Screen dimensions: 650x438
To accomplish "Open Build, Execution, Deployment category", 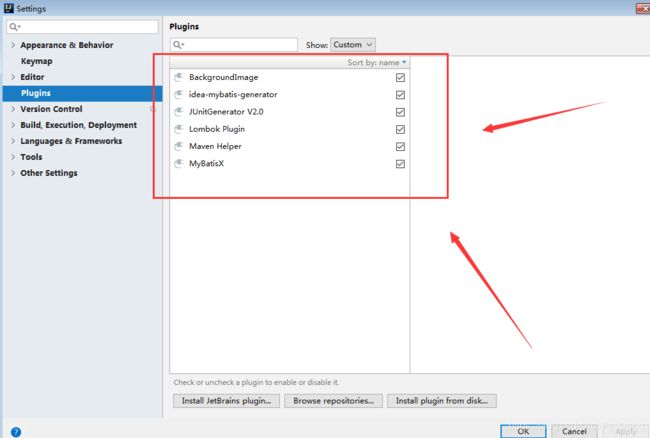I will (79, 125).
